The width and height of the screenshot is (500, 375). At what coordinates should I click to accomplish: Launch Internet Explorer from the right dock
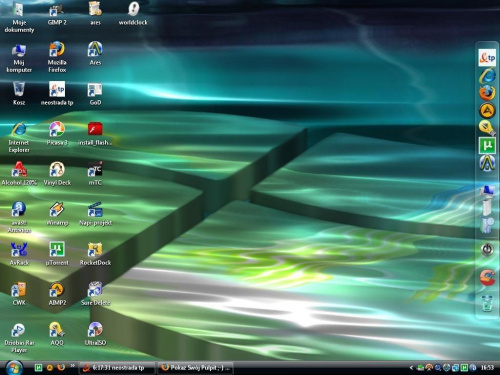coord(487,75)
